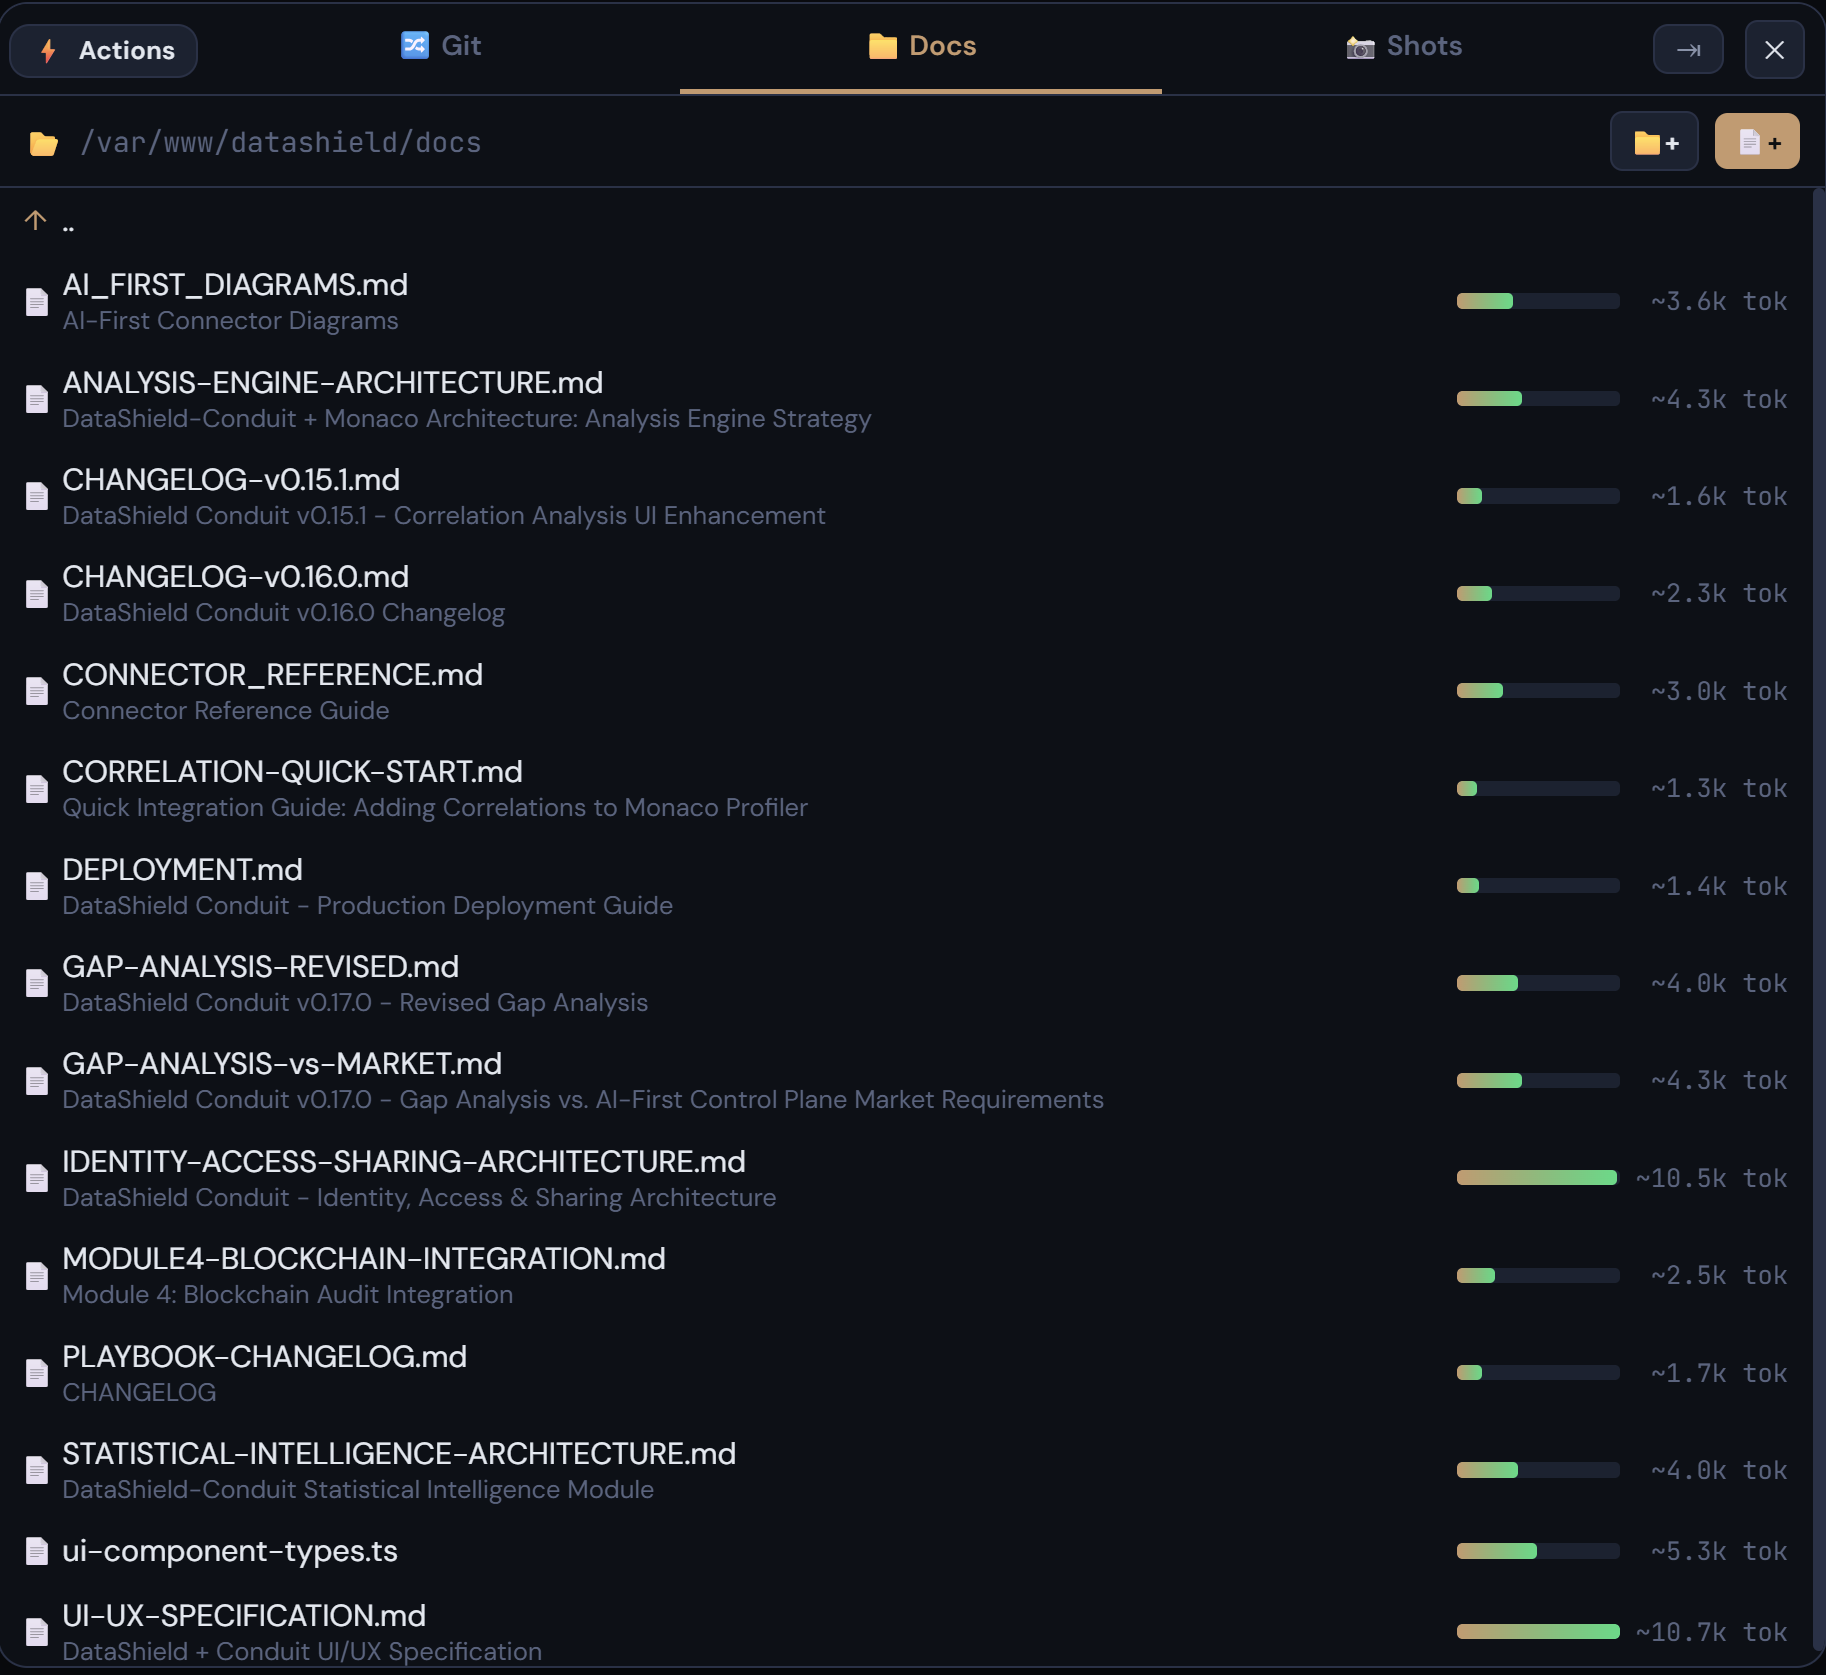This screenshot has height=1675, width=1826.
Task: Open IDENTITY-ACCESS-SHARING-ARCHITECTURE.md file
Action: (404, 1161)
